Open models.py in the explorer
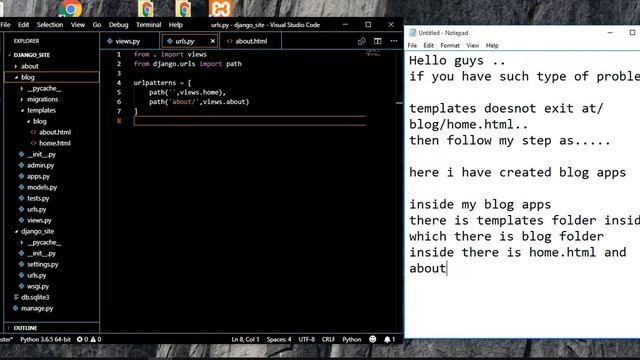The width and height of the screenshot is (640, 360). pos(42,187)
